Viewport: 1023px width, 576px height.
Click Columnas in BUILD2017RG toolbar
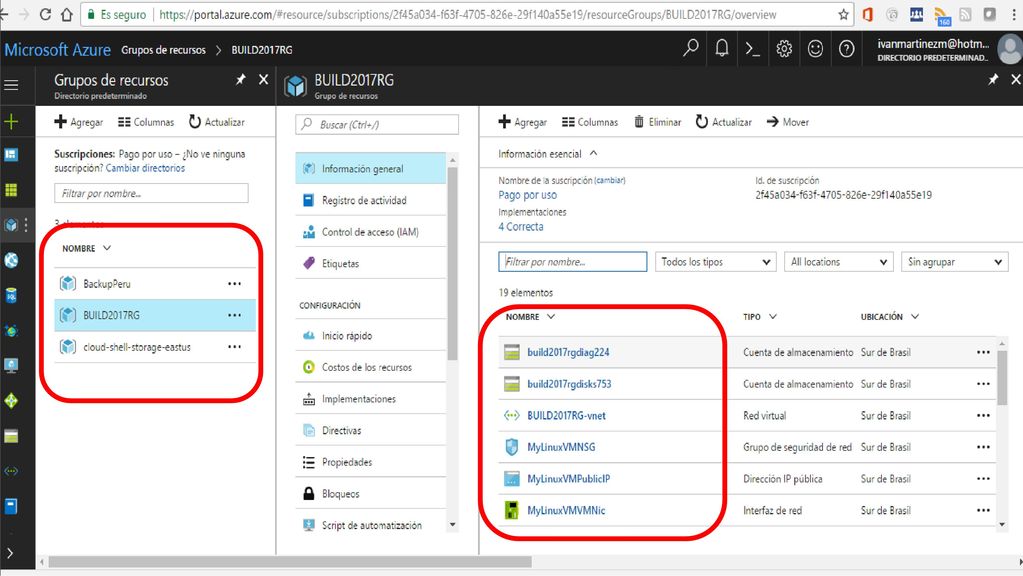(590, 122)
